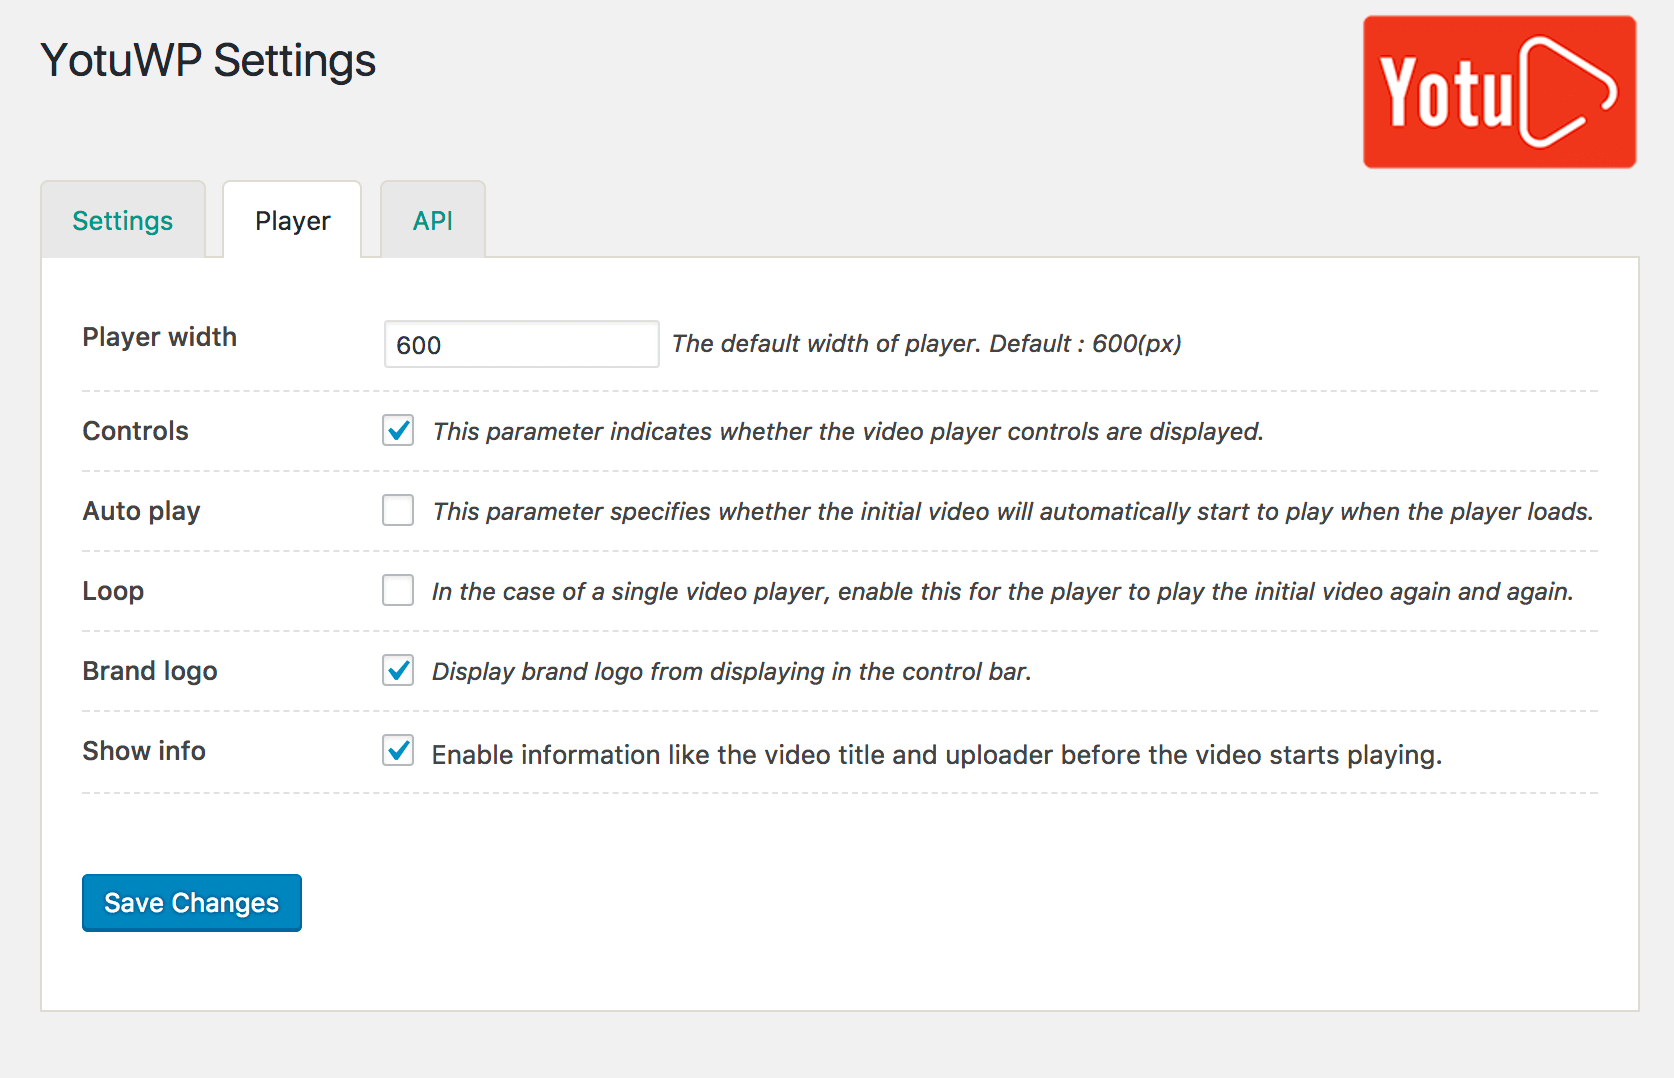Click the Controls setting label
This screenshot has height=1078, width=1674.
[136, 431]
